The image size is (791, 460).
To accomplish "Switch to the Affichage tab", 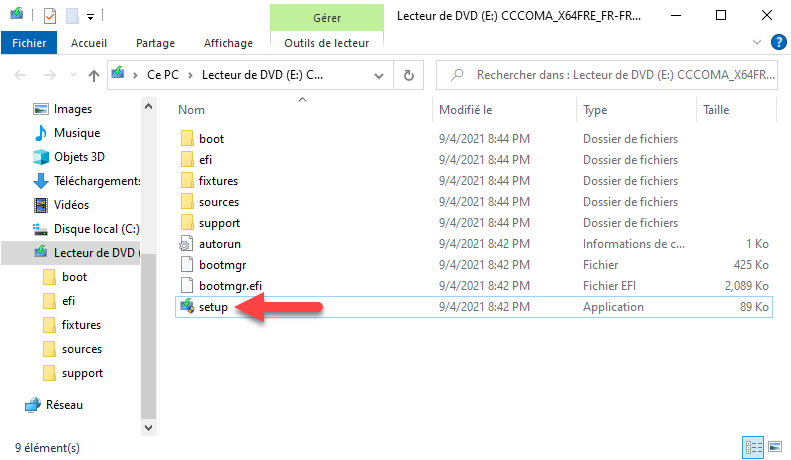I will [228, 43].
